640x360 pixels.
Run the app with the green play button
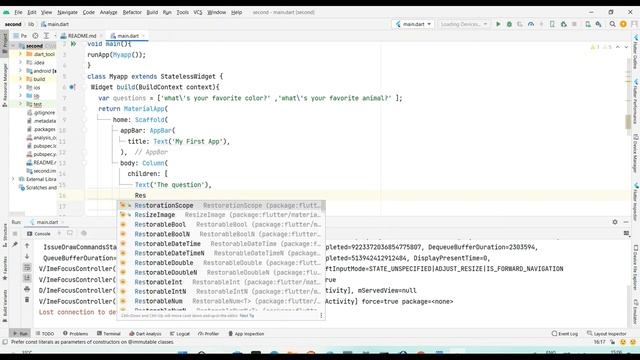498,24
